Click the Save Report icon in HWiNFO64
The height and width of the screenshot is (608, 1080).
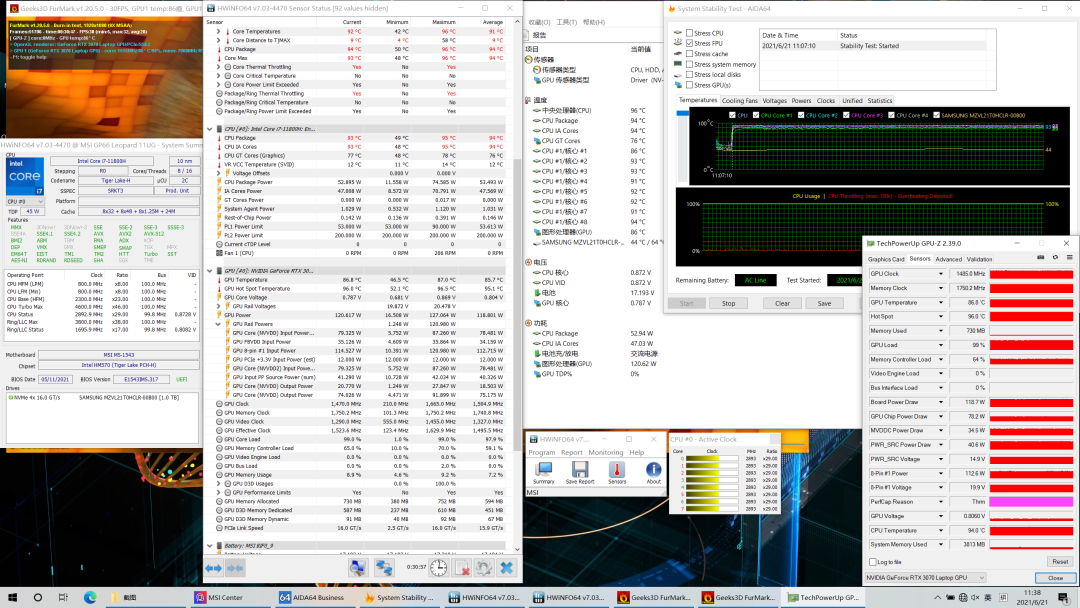(580, 469)
